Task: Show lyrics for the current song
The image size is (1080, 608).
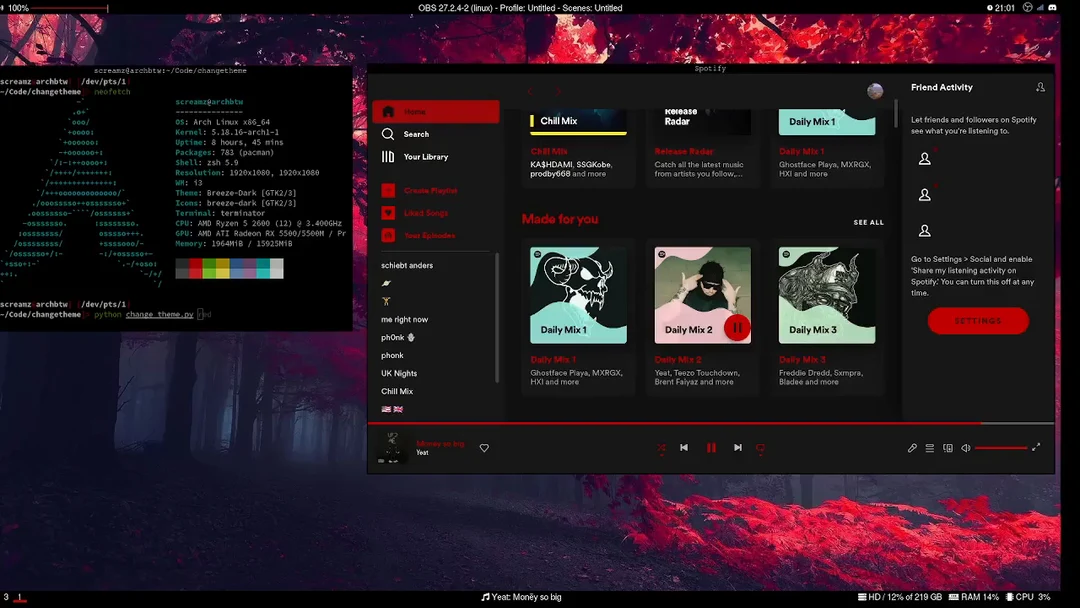Action: 912,448
